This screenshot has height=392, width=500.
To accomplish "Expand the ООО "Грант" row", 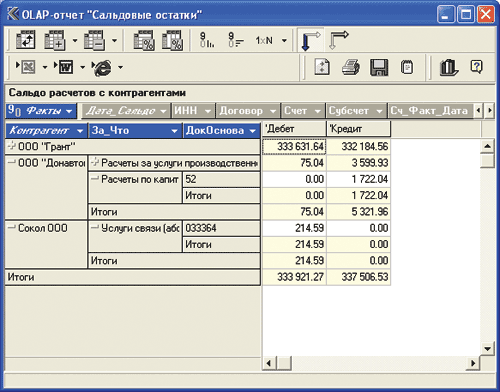I will 12,146.
